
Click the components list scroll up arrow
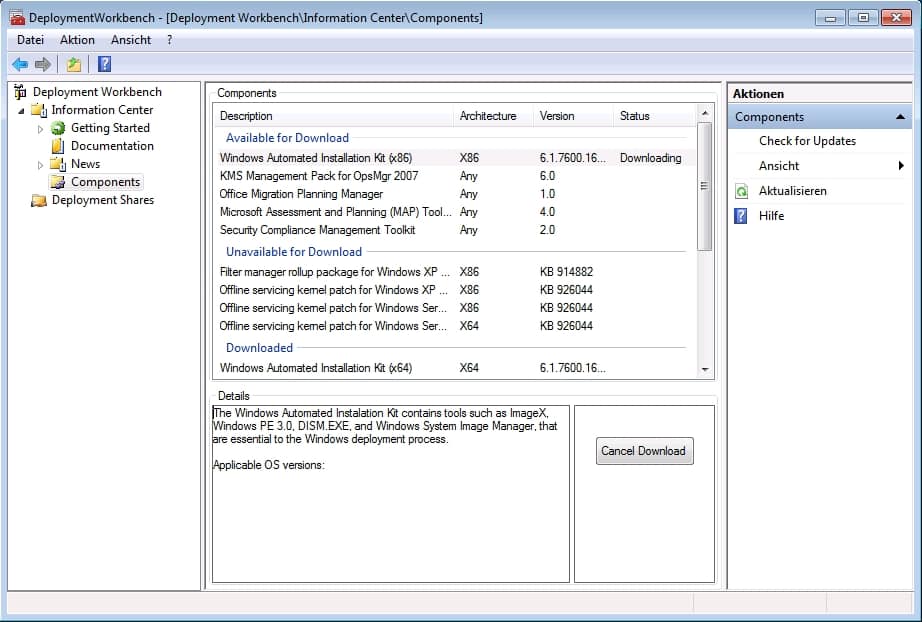pyautogui.click(x=704, y=113)
